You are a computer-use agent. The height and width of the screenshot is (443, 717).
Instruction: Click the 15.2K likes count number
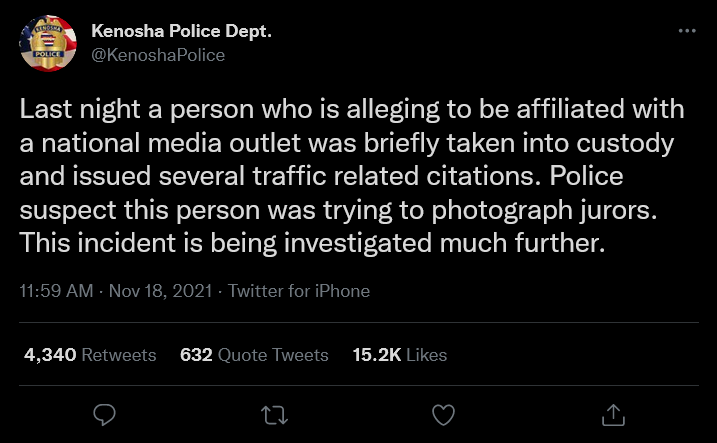coord(376,355)
